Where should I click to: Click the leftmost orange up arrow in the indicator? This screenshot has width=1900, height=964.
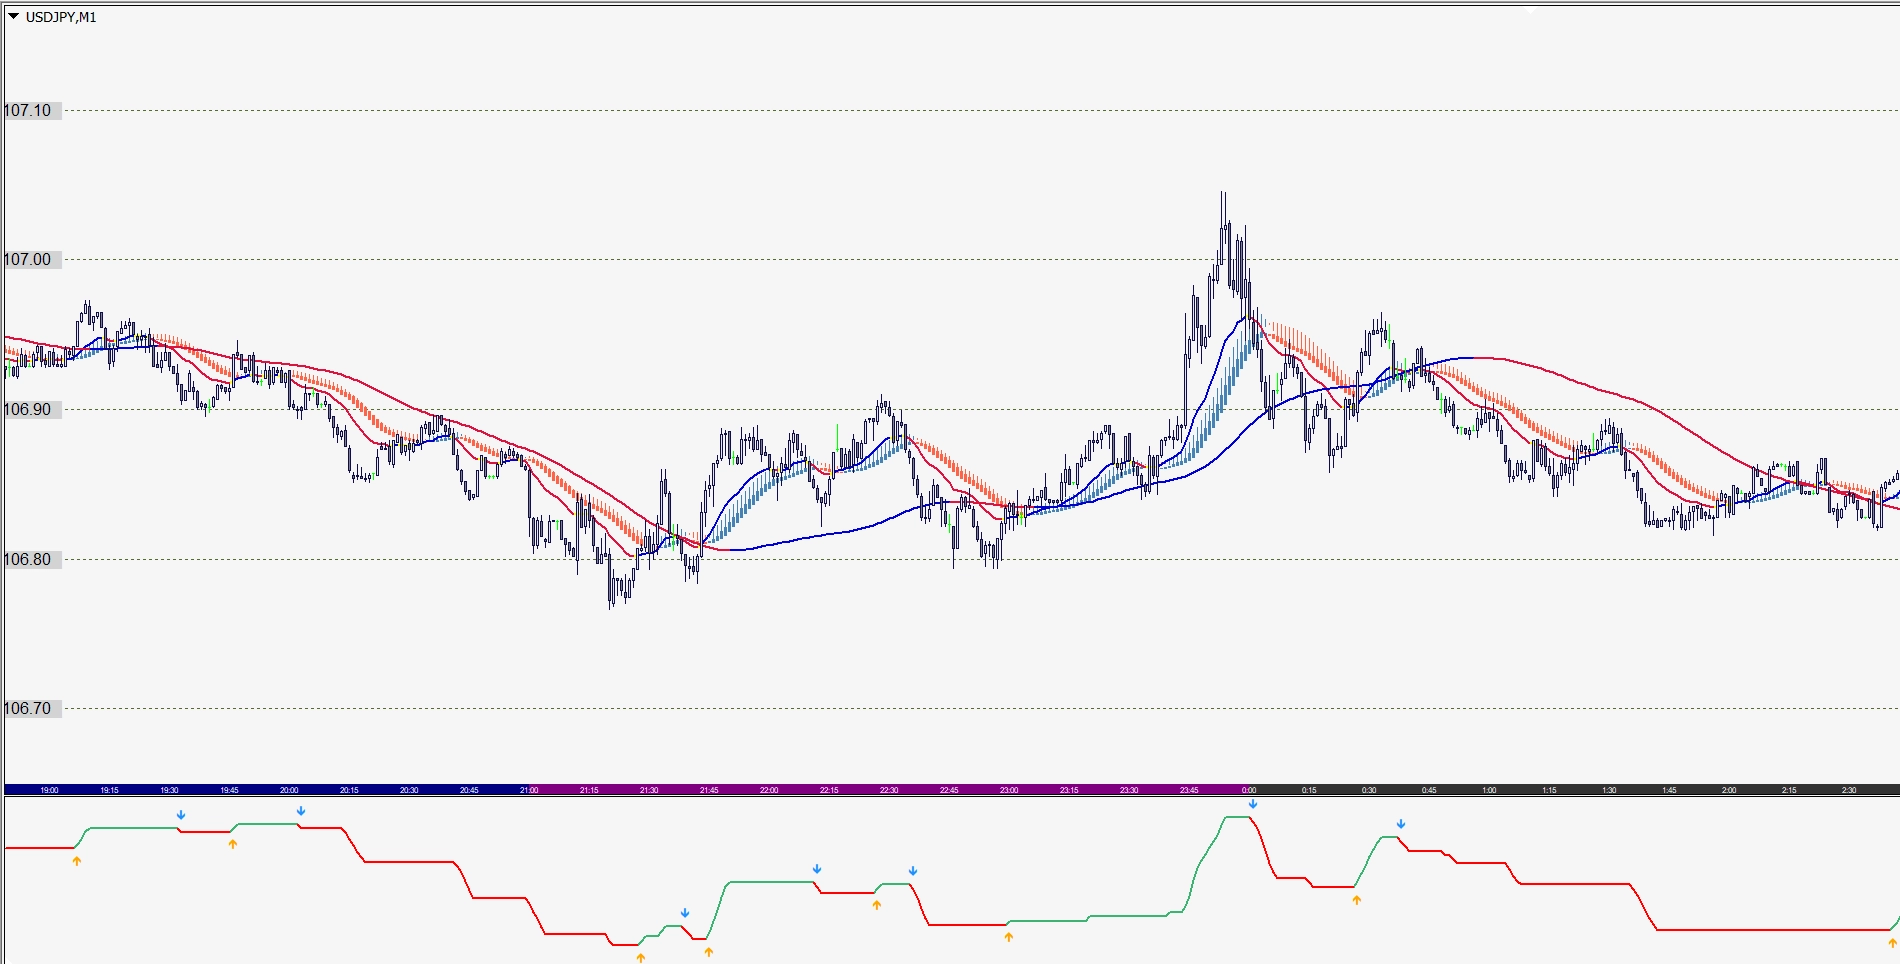tap(77, 861)
